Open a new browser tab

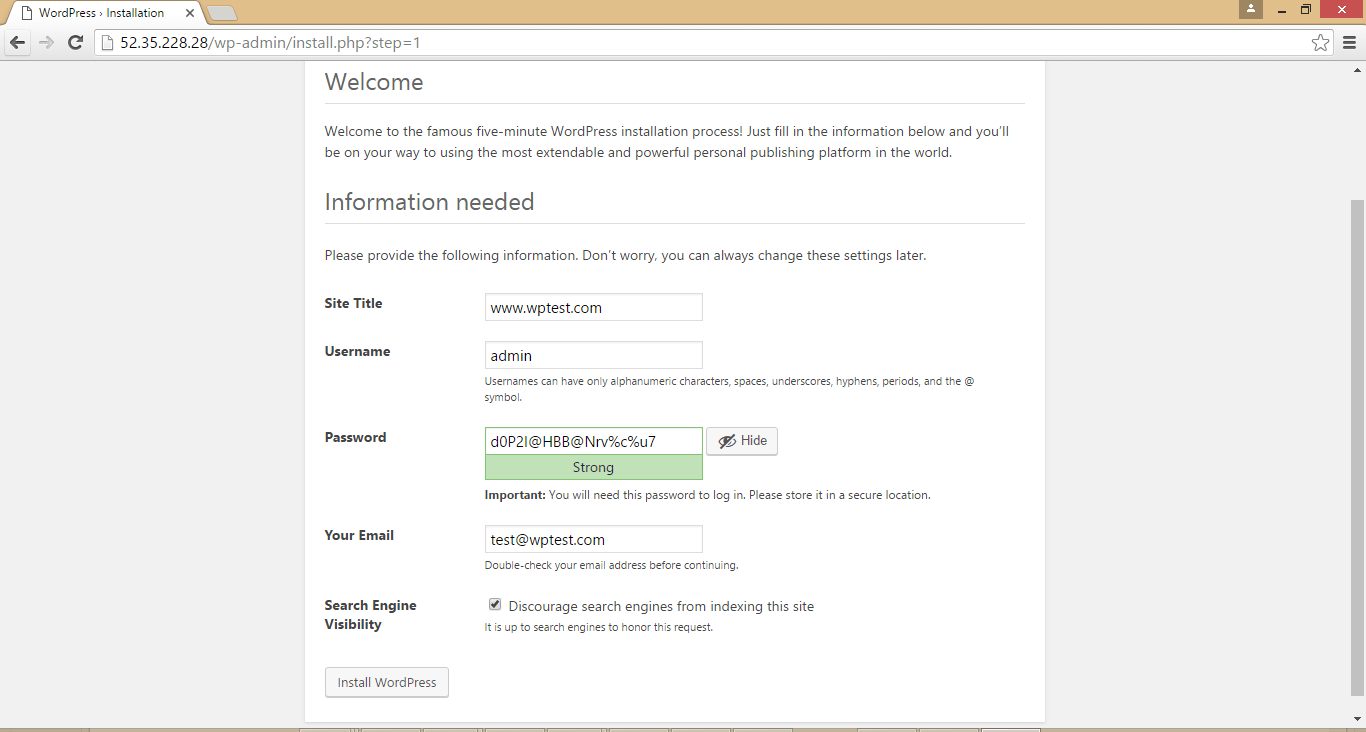click(x=220, y=12)
